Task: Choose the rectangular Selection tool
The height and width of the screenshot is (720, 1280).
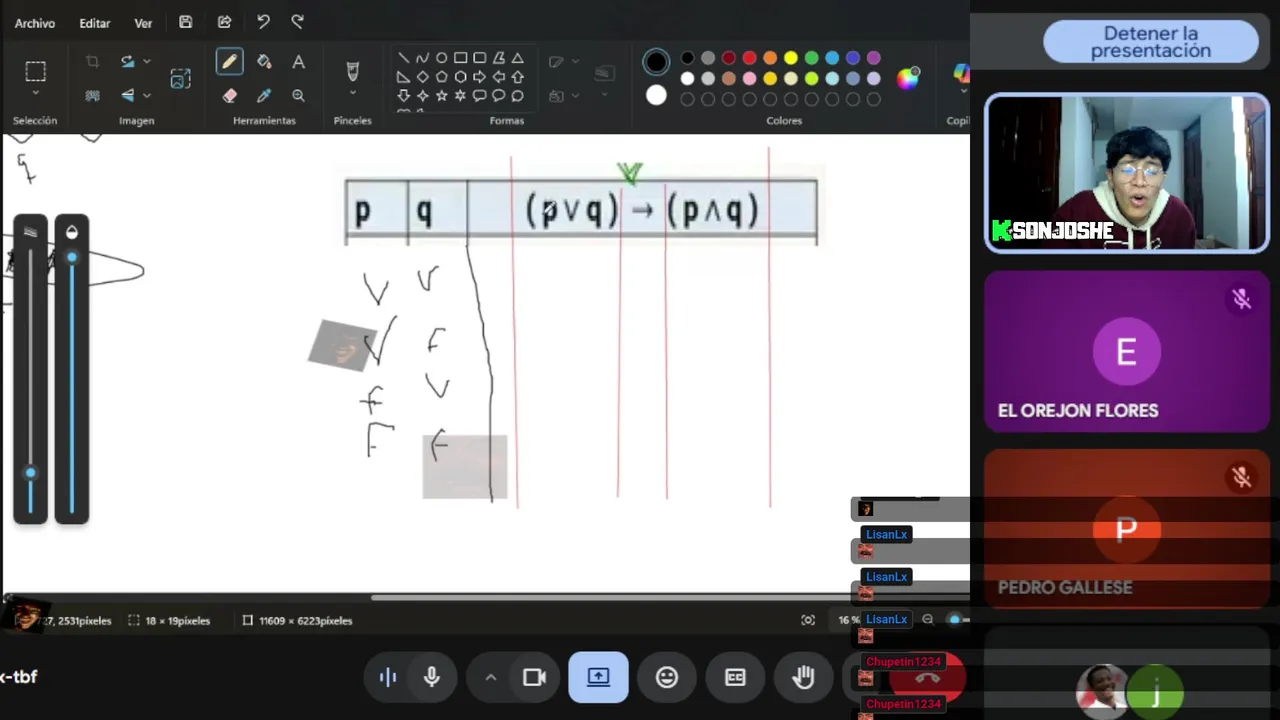Action: 35,72
